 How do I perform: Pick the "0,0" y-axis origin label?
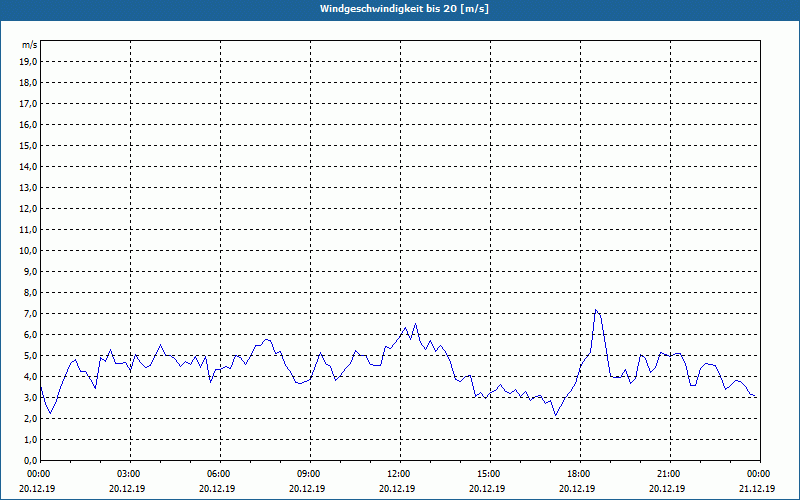pos(30,461)
